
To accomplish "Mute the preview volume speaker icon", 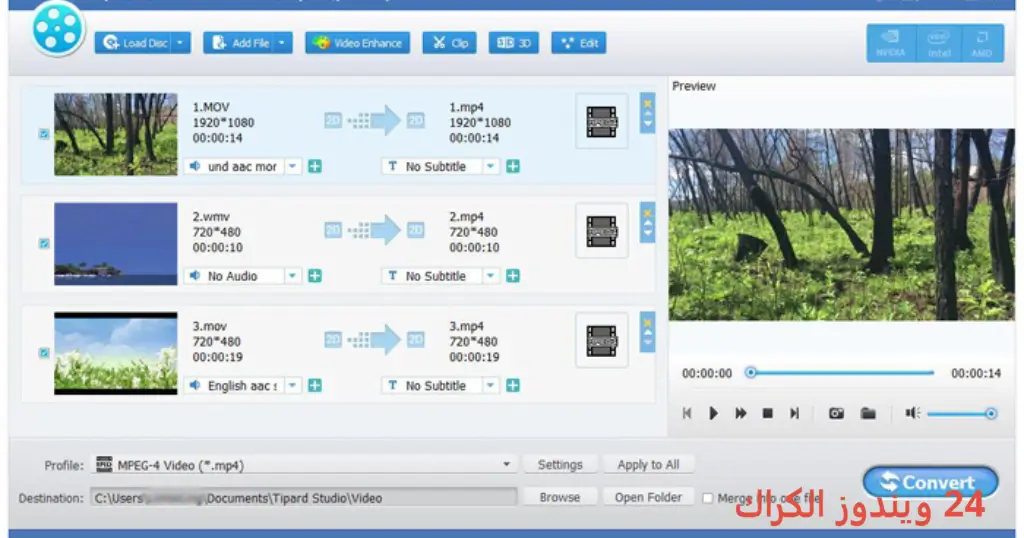I will pos(912,413).
